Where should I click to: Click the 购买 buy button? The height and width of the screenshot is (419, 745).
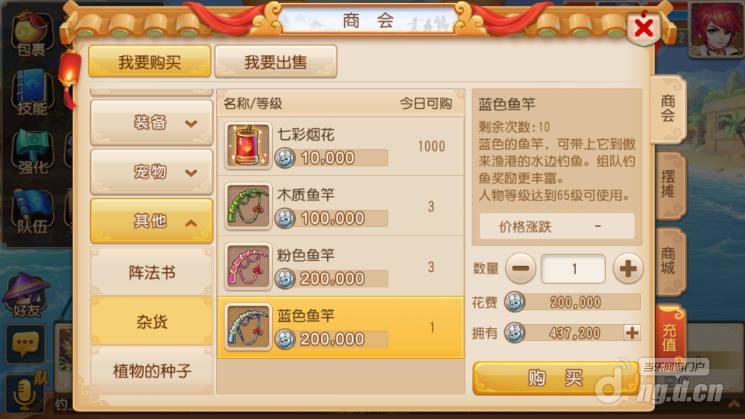tap(555, 378)
